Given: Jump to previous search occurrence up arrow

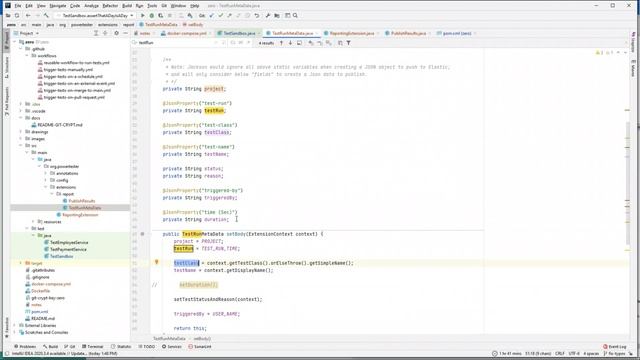Looking at the screenshot, I should click(x=281, y=43).
